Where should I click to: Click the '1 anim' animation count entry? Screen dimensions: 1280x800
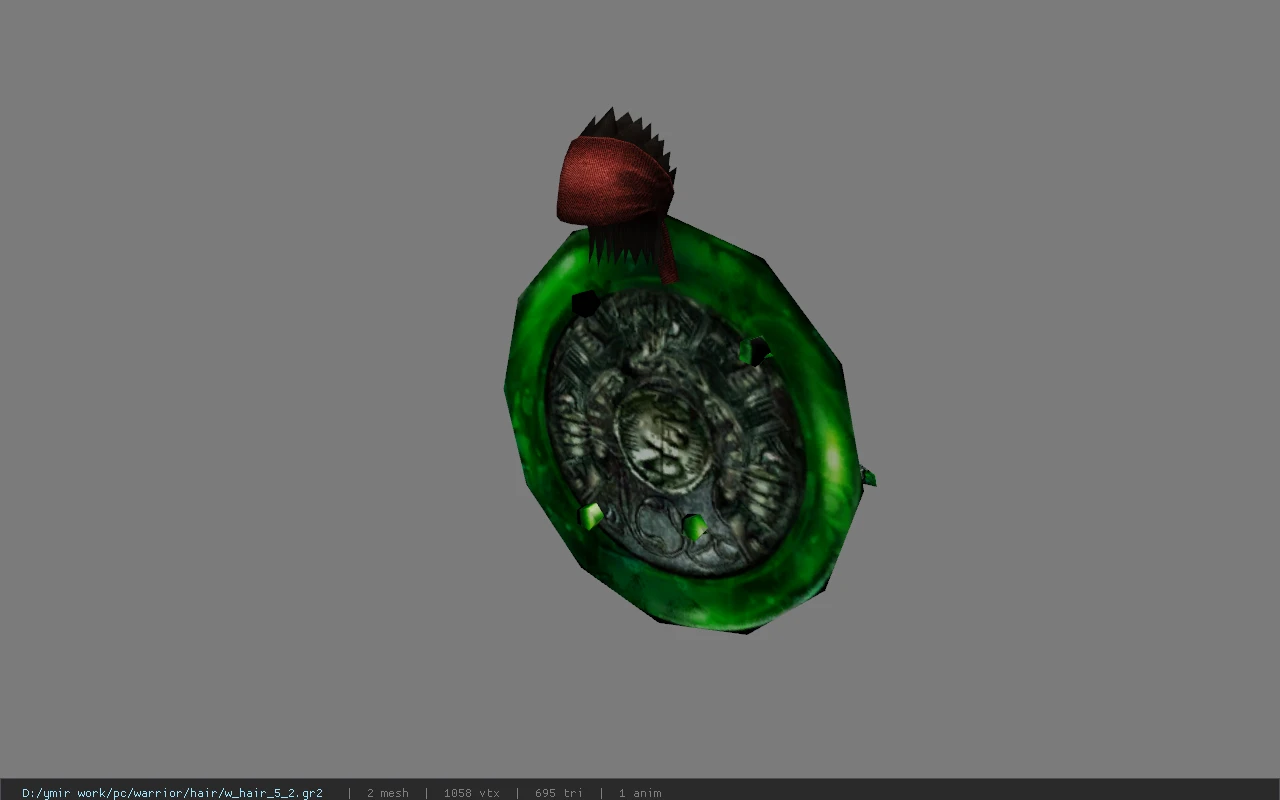coord(640,793)
